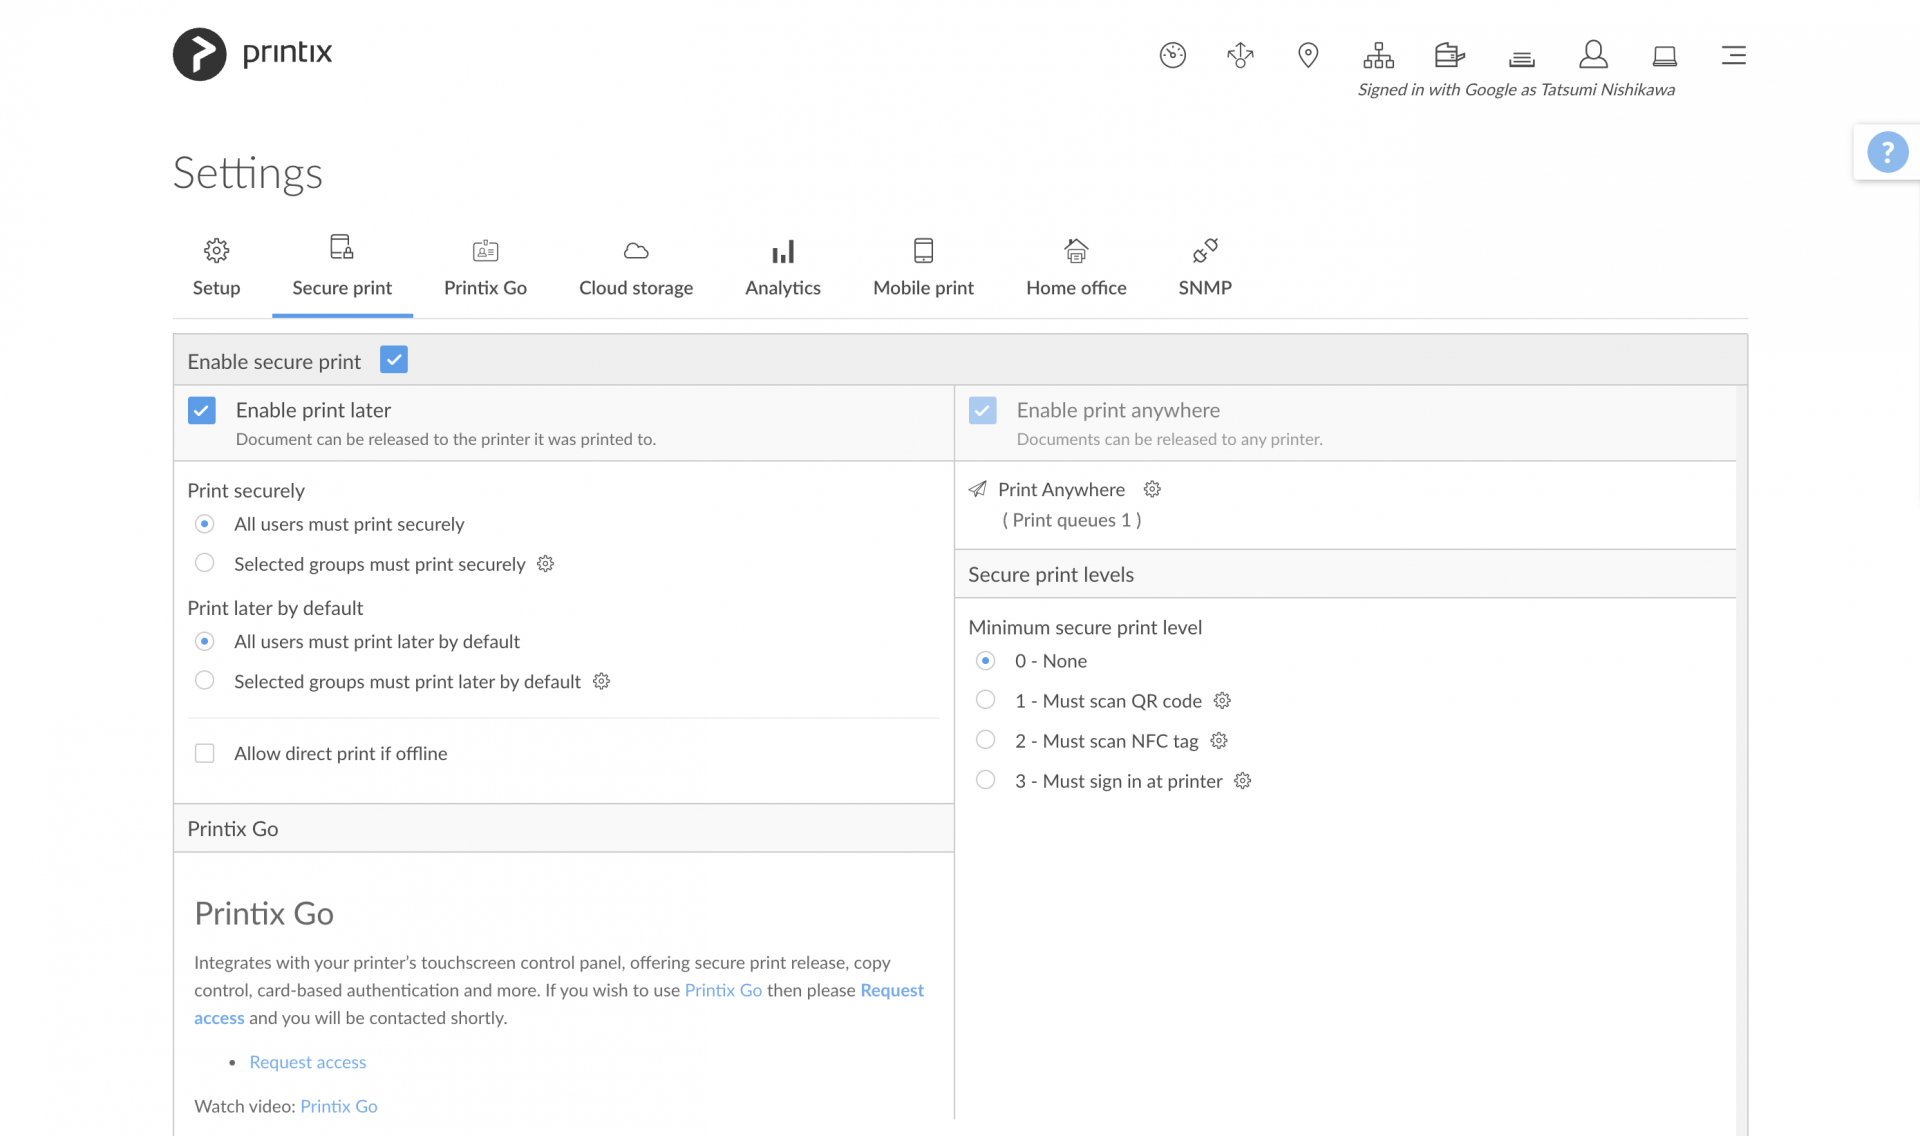
Task: Open the Printix Go video link
Action: (x=338, y=1106)
